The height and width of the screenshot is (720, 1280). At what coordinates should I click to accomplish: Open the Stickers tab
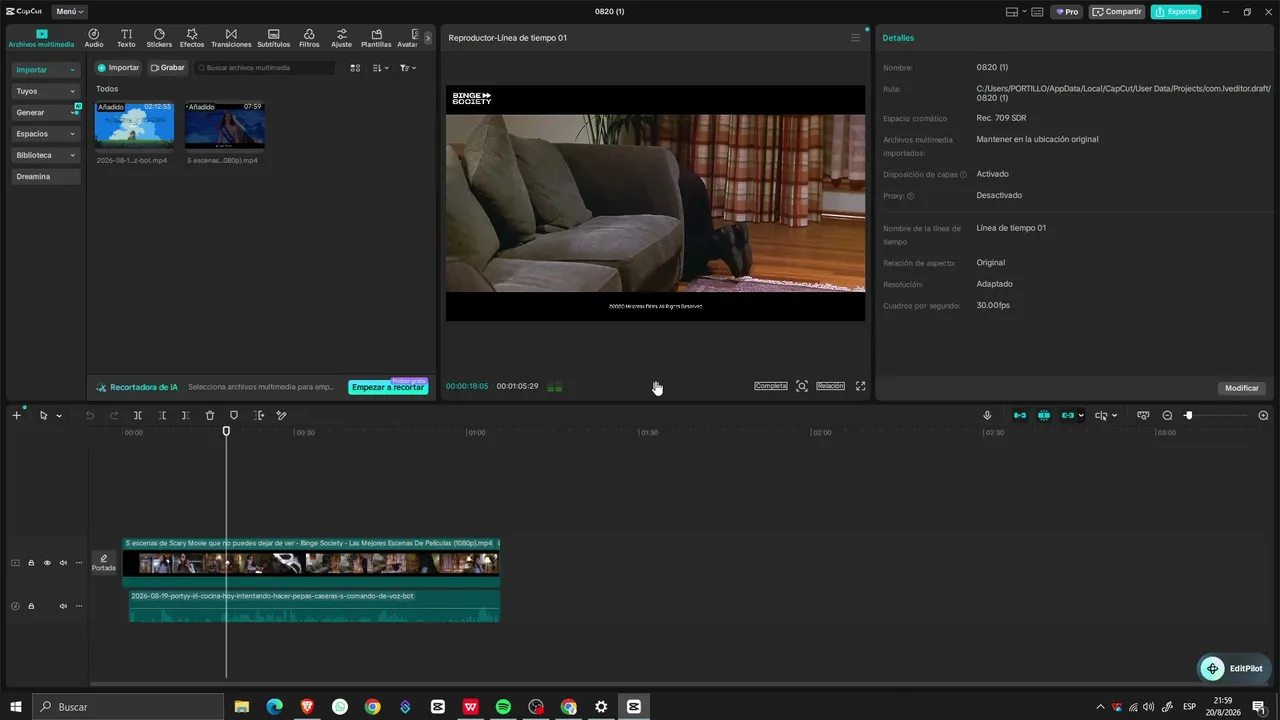pyautogui.click(x=159, y=38)
